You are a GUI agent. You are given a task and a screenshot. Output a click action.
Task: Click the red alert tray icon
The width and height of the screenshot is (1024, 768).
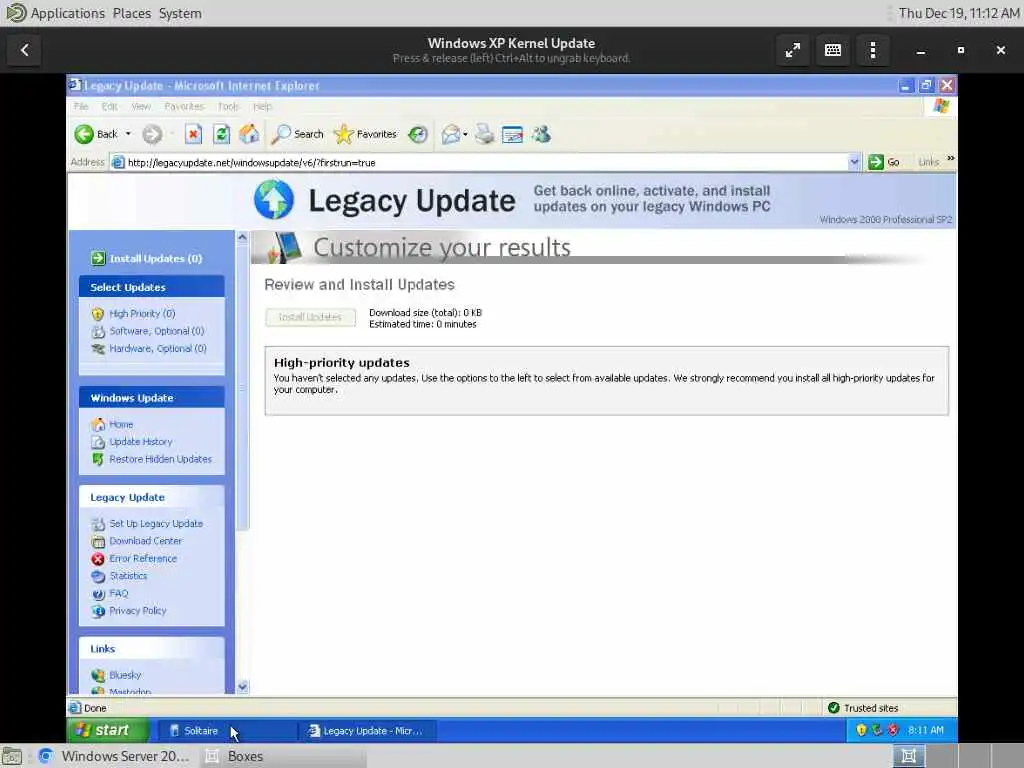(x=893, y=730)
